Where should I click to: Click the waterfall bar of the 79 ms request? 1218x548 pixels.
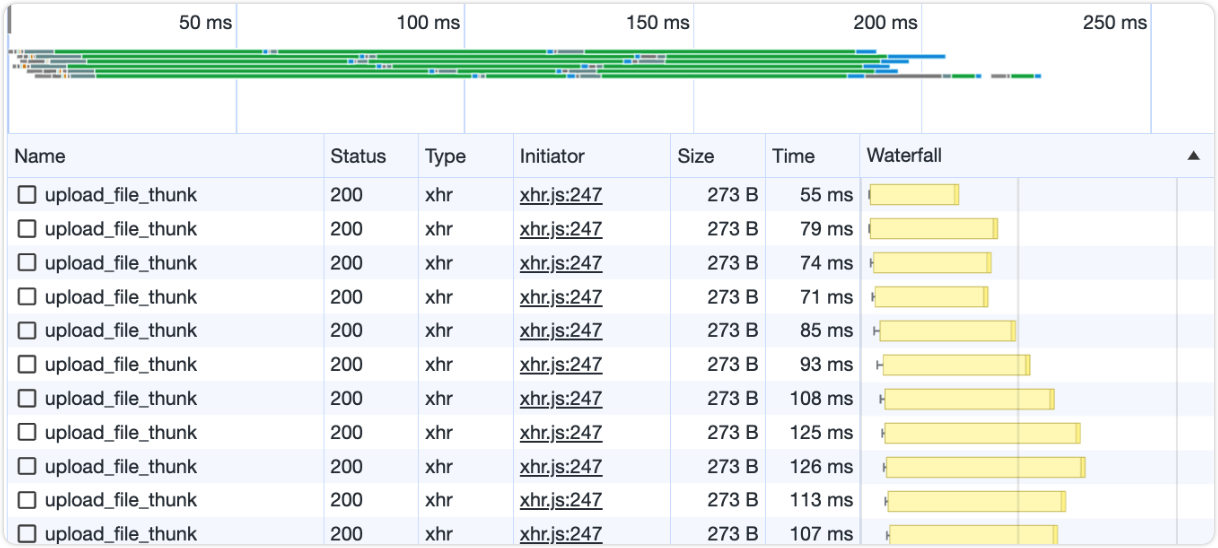click(x=933, y=229)
